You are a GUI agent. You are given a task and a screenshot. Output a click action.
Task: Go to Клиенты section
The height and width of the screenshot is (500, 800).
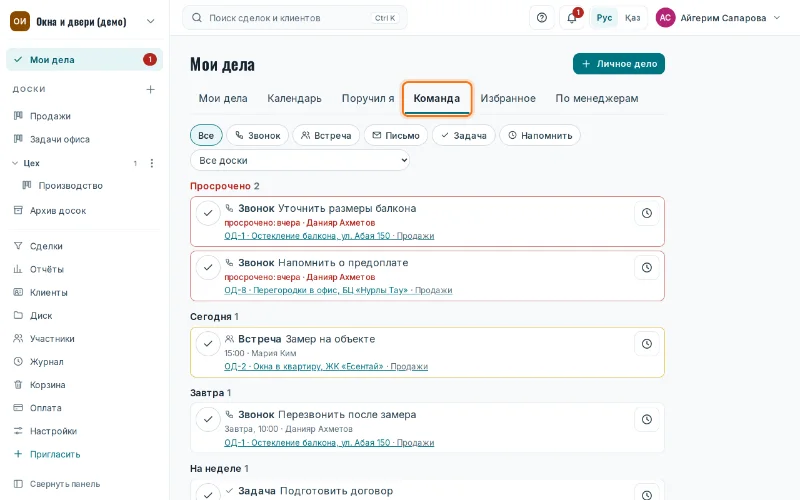84,292
